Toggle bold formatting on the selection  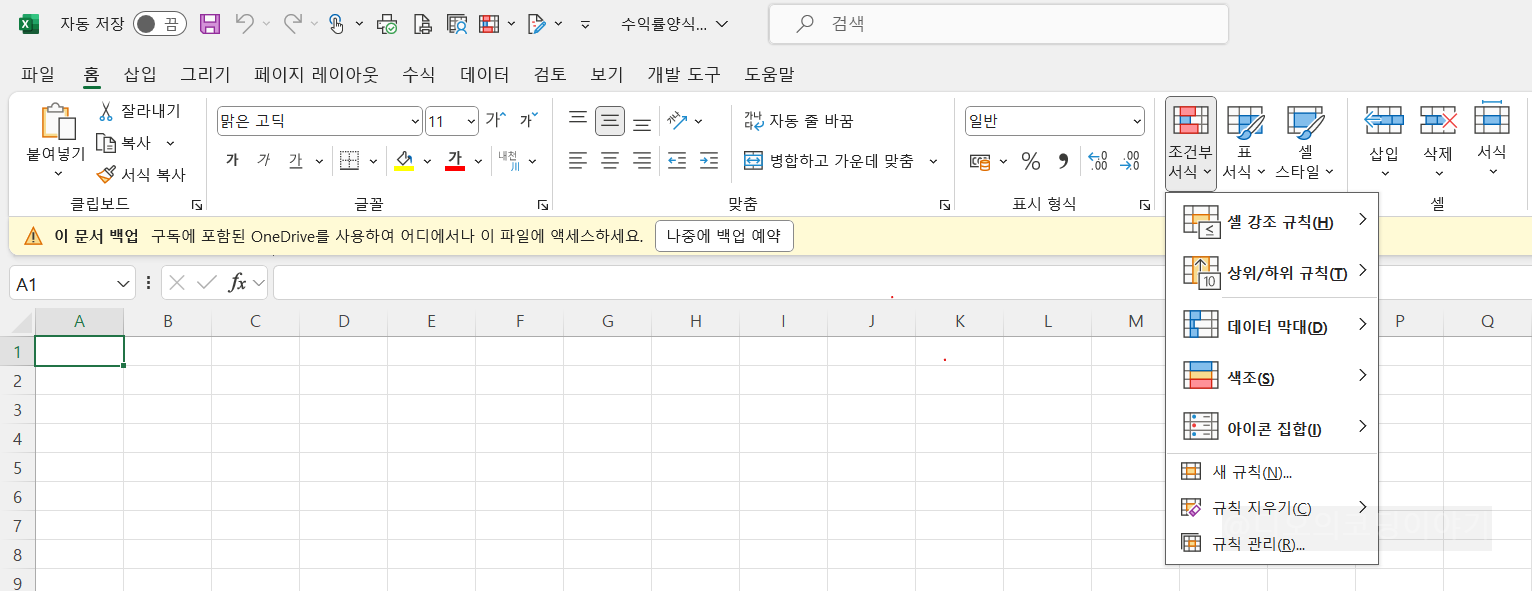pos(232,160)
